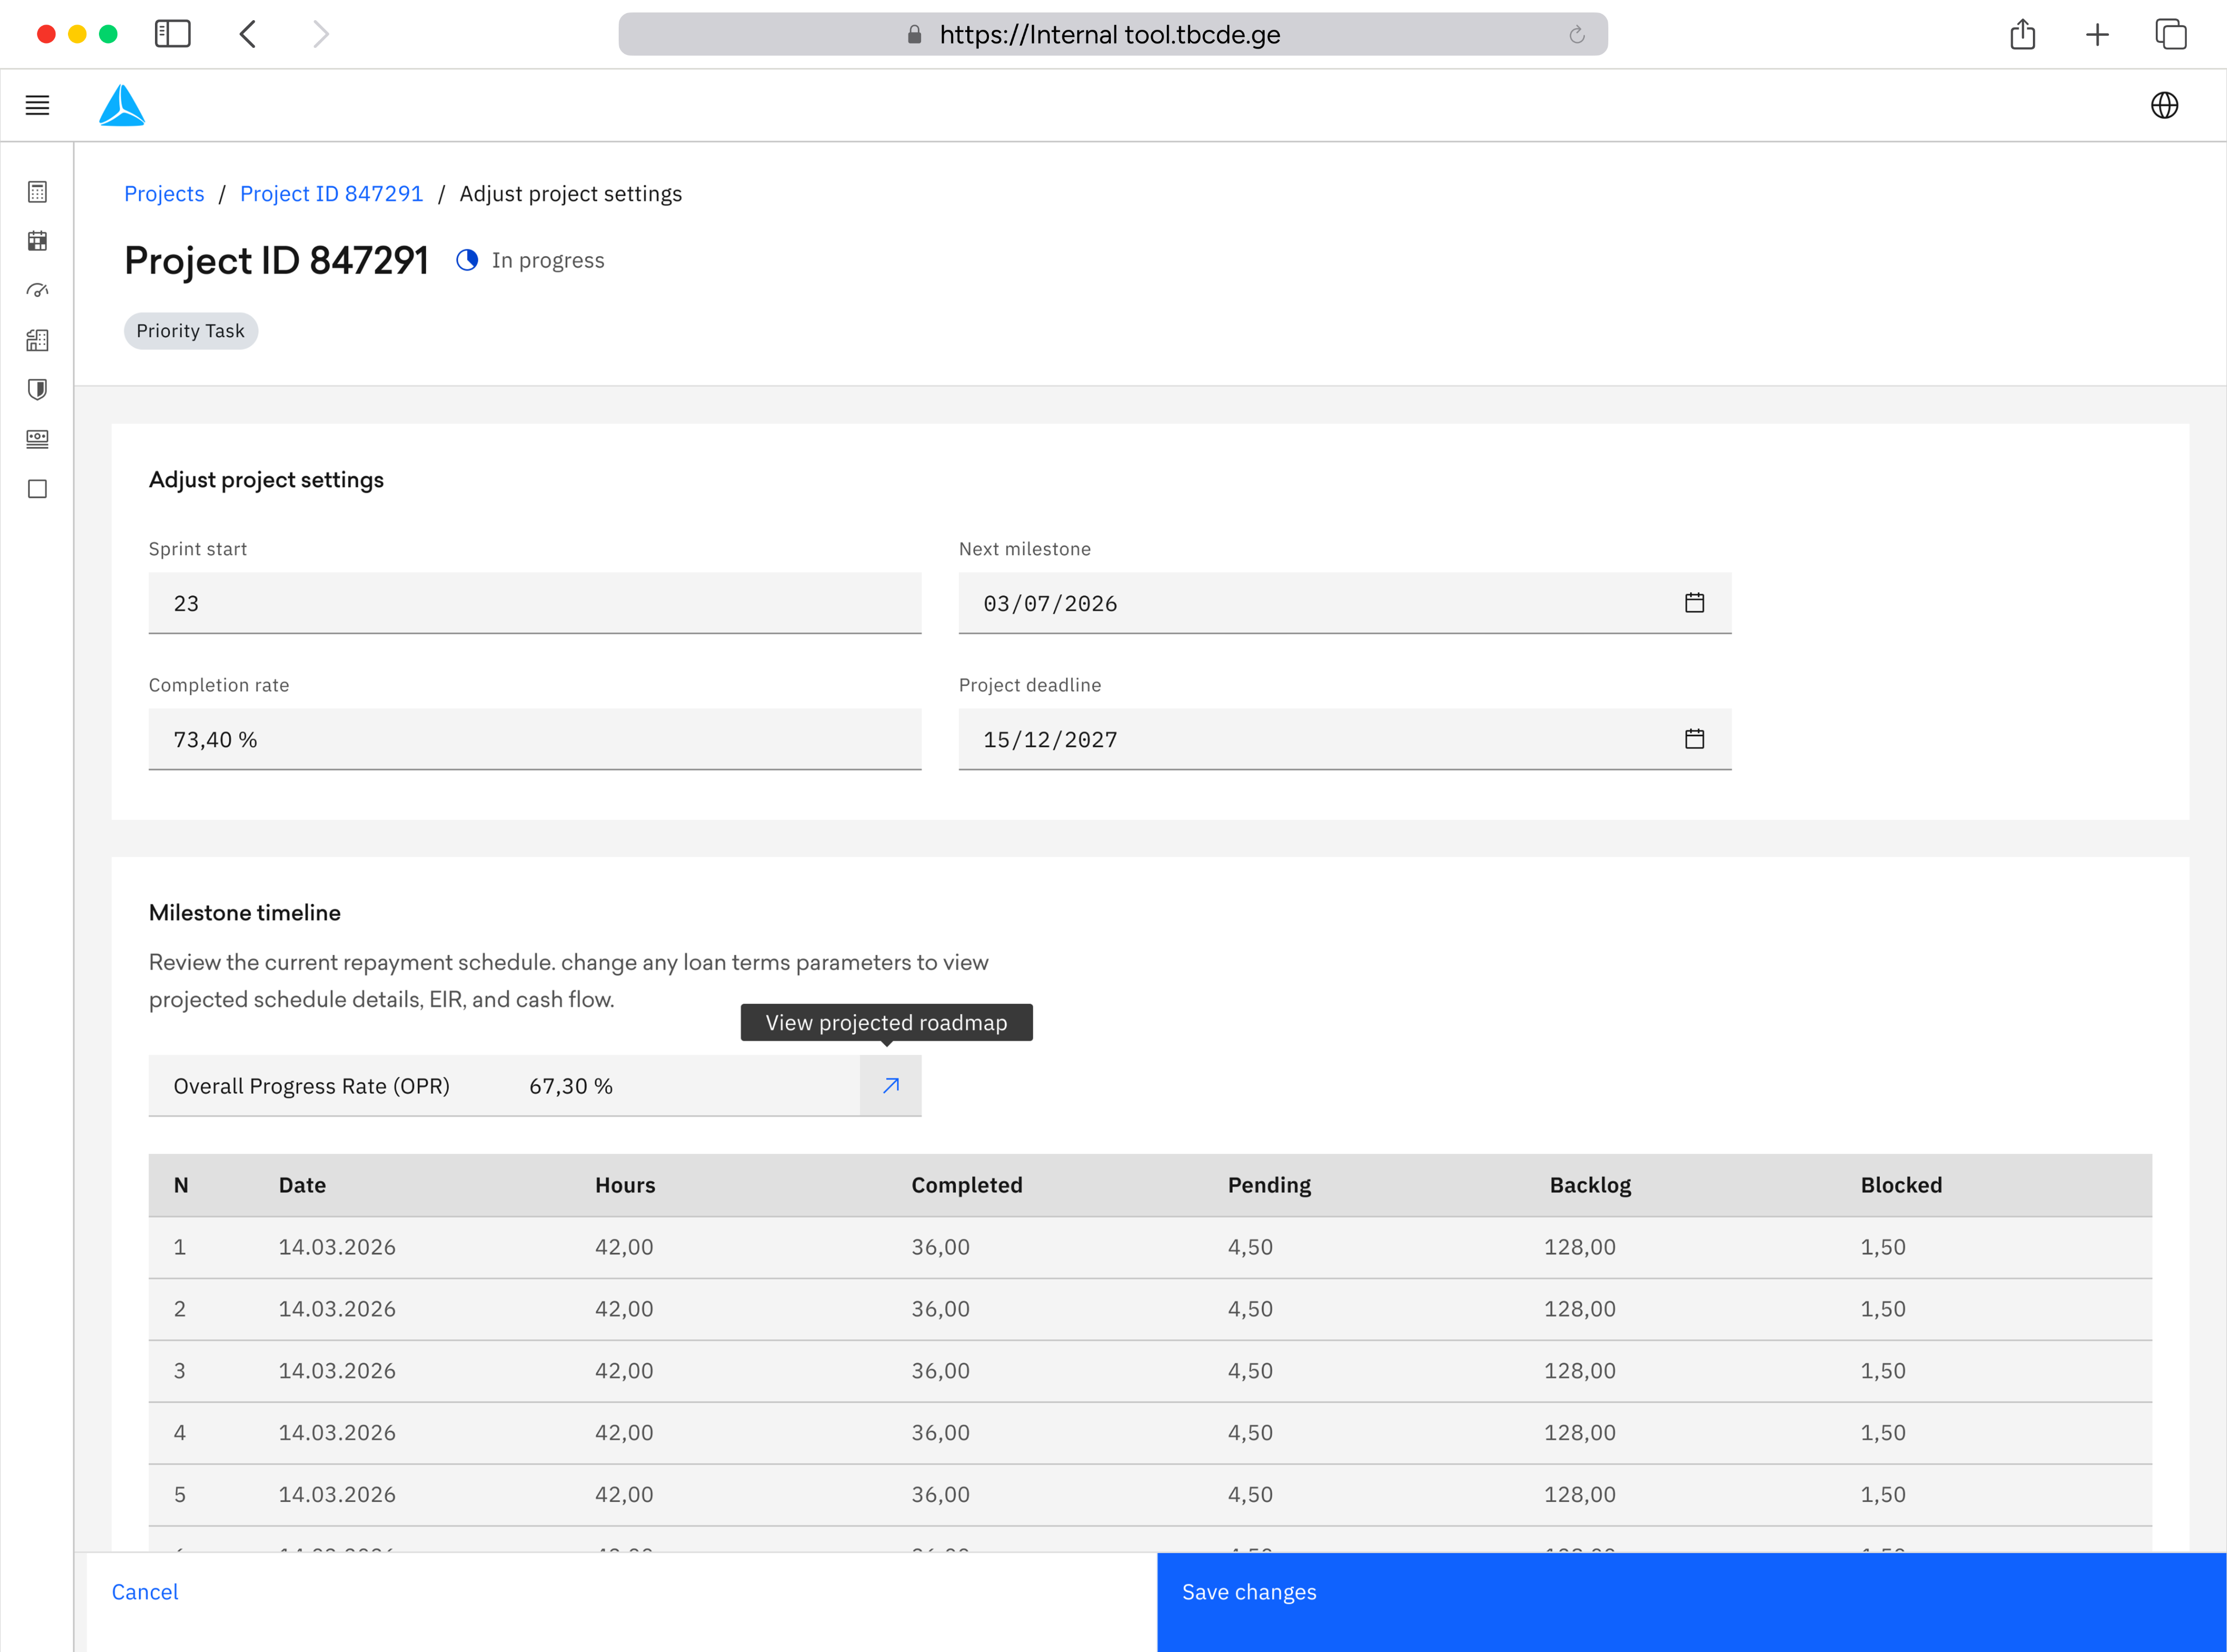This screenshot has height=1652, width=2227.
Task: Click the Project deadline date 15/12/2027
Action: tap(1050, 740)
